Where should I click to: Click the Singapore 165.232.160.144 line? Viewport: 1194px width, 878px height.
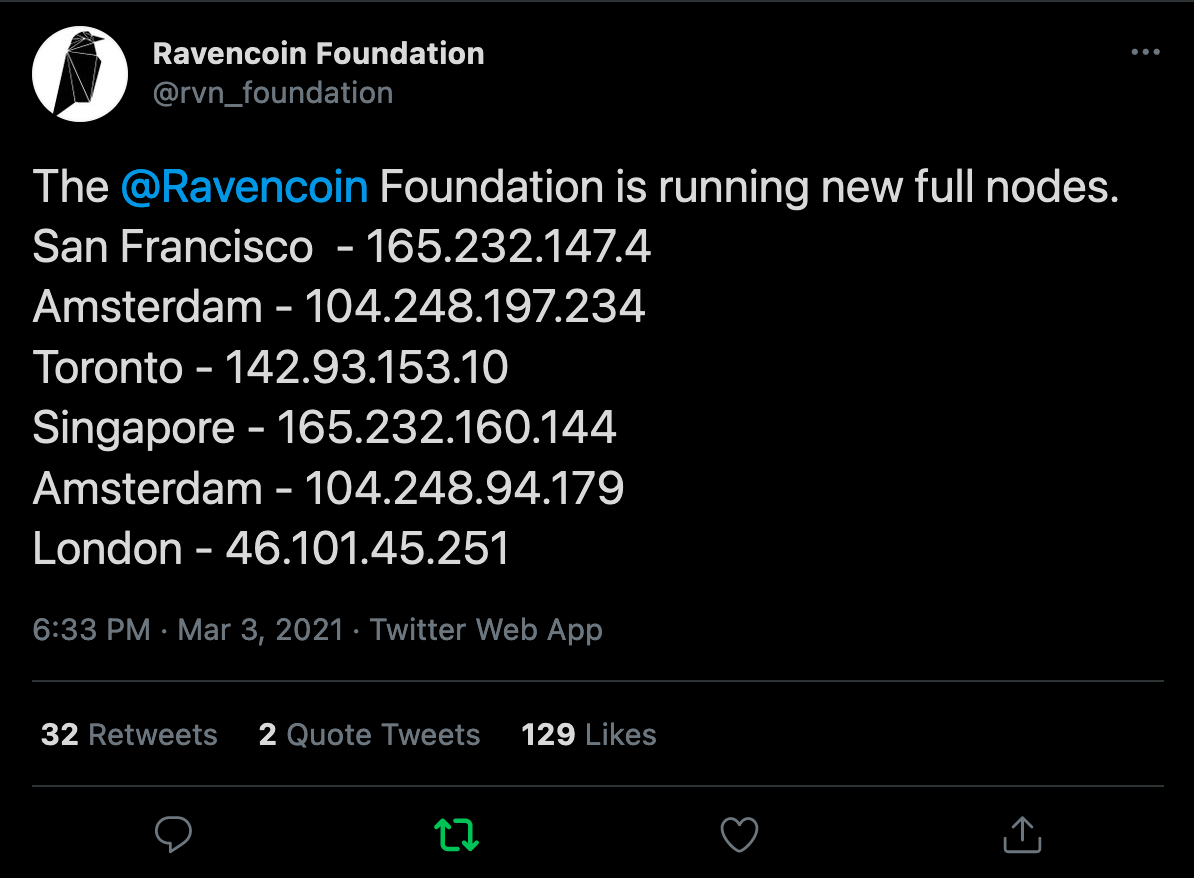click(325, 428)
